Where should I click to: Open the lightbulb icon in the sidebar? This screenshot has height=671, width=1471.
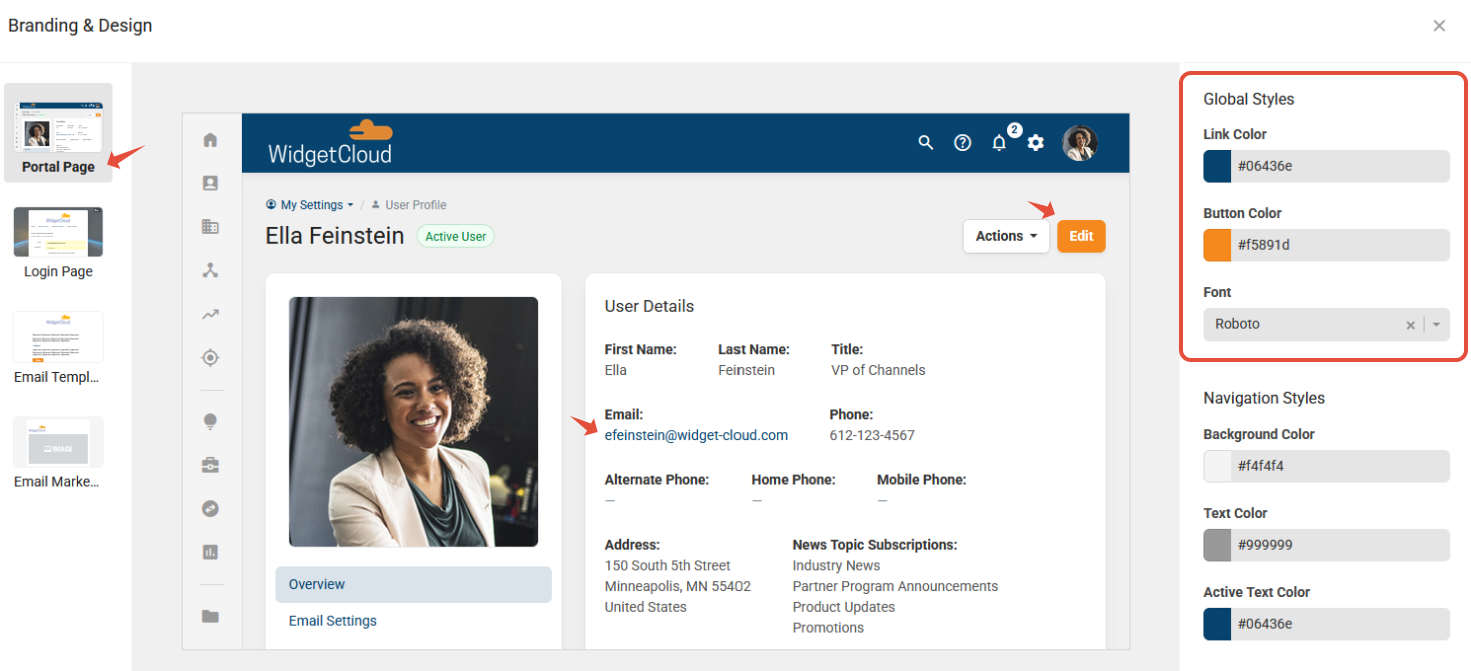[210, 422]
